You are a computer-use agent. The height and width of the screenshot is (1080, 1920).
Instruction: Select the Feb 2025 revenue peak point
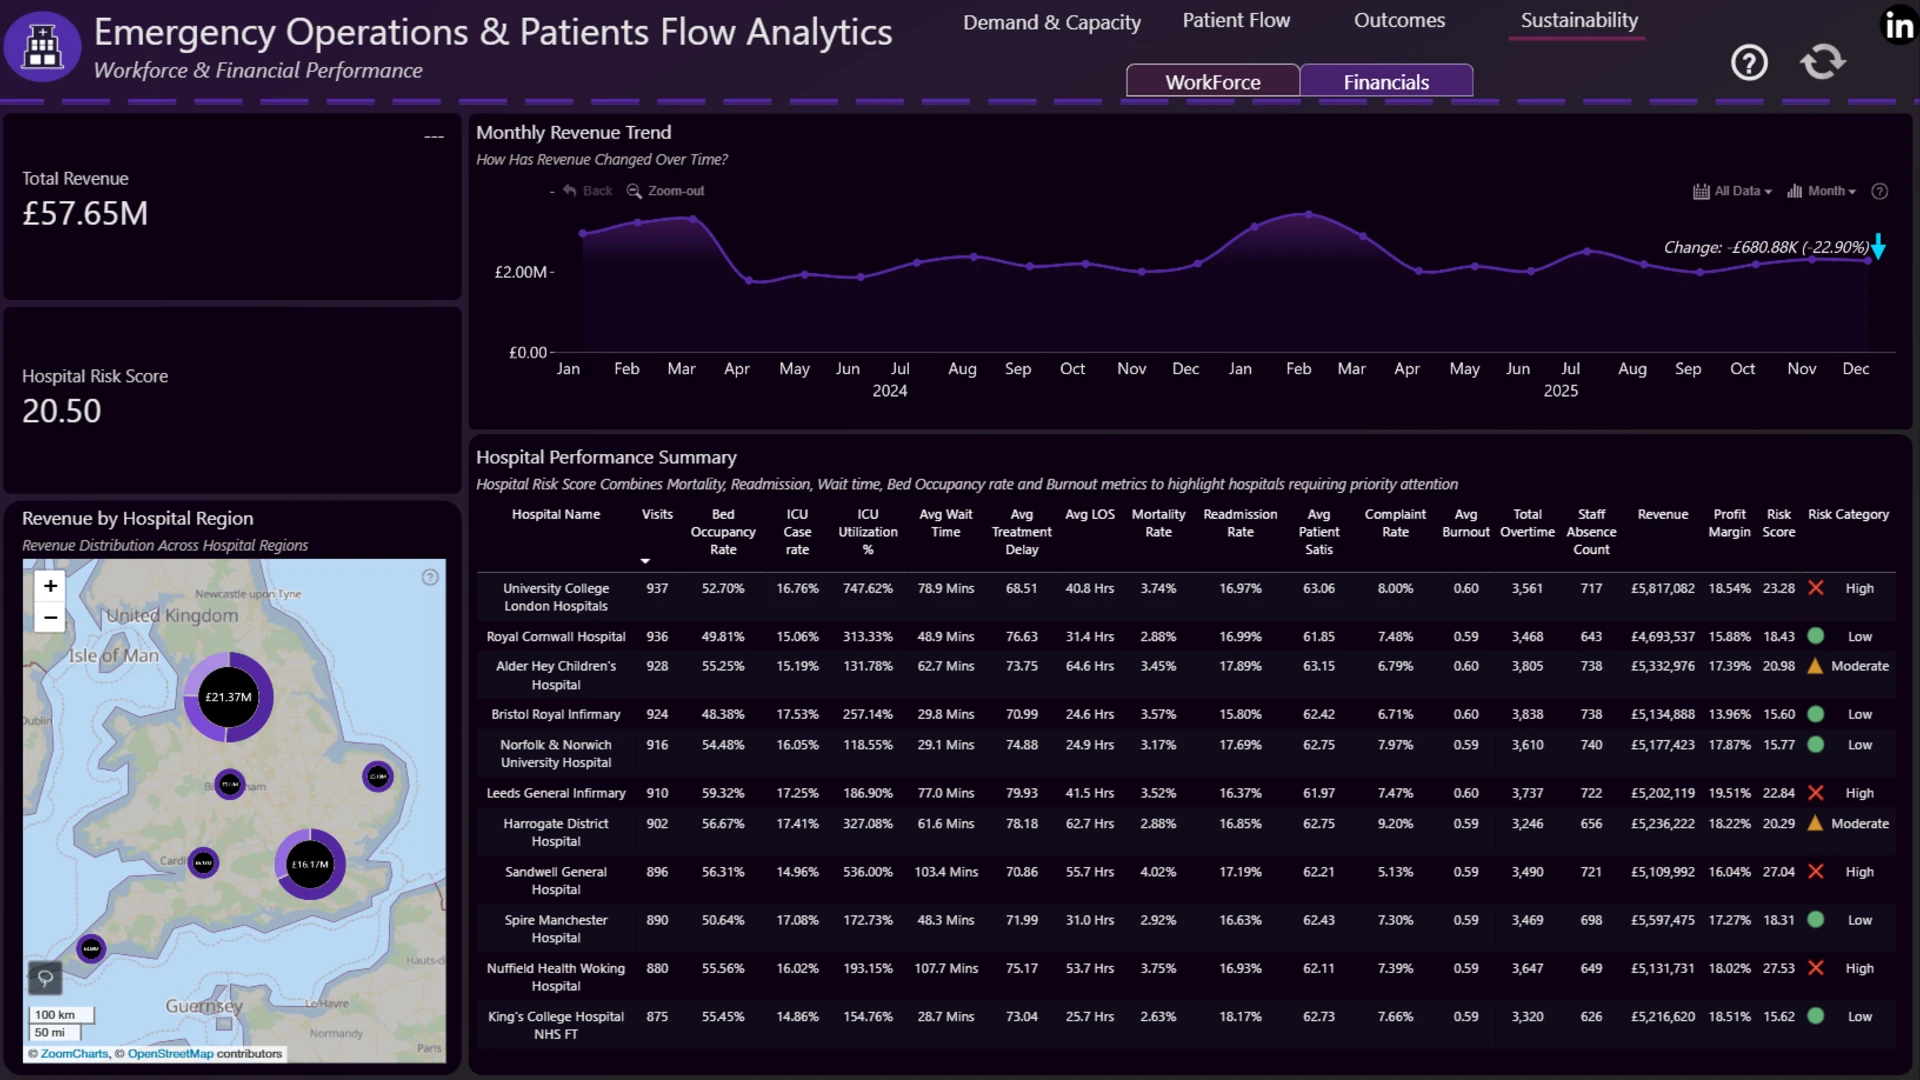pos(1308,214)
